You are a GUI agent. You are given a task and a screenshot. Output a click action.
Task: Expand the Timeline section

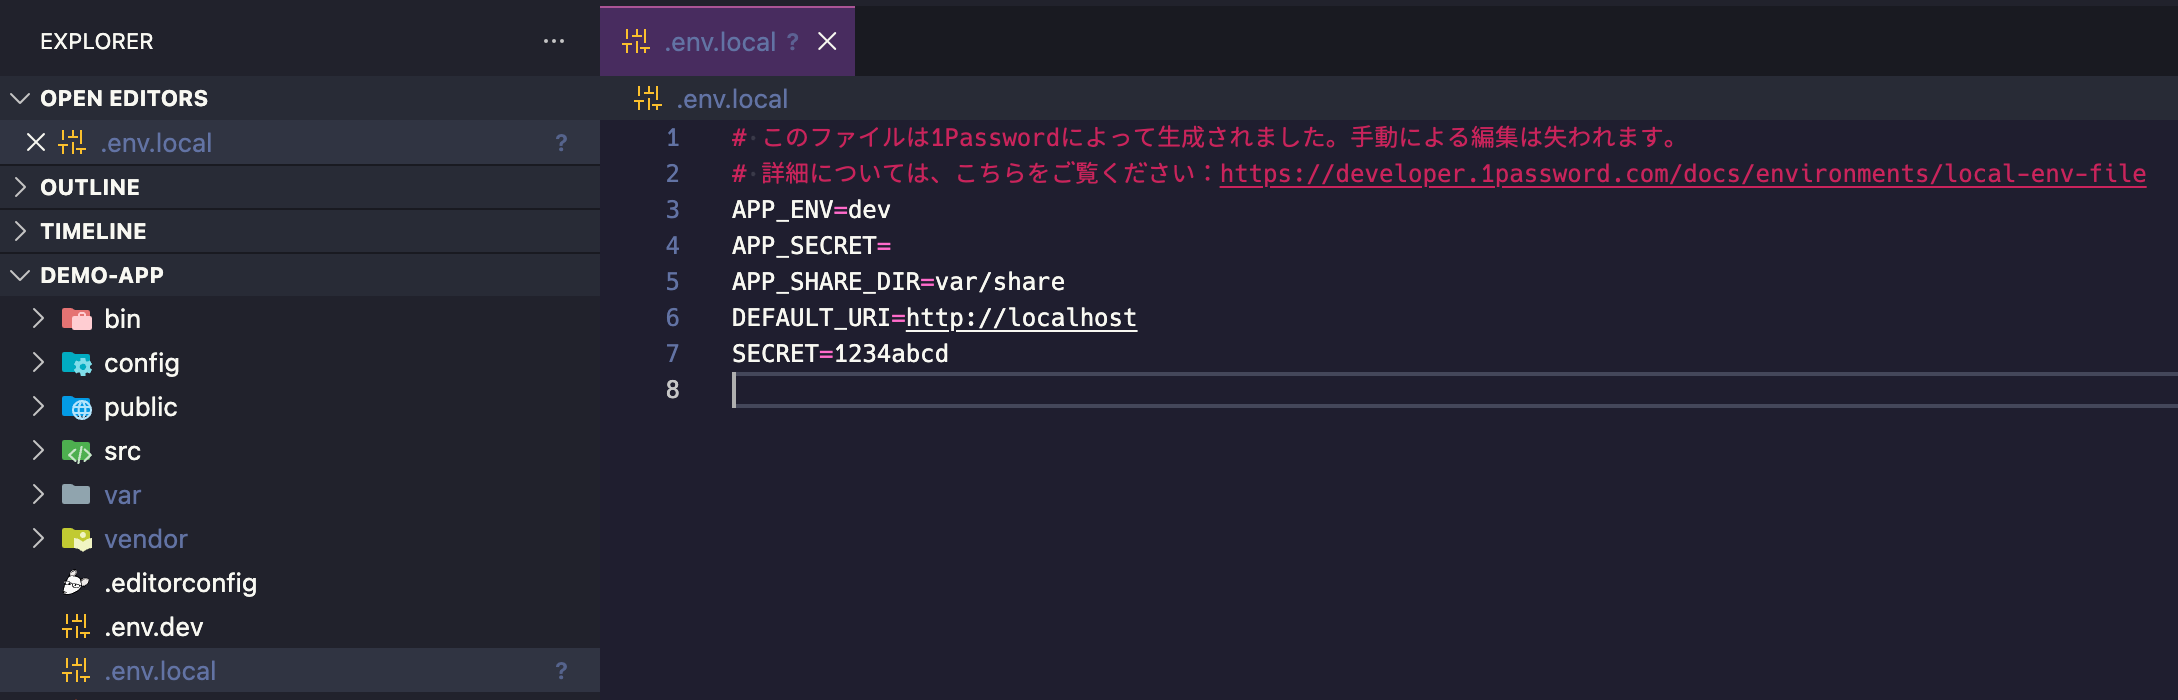[20, 231]
